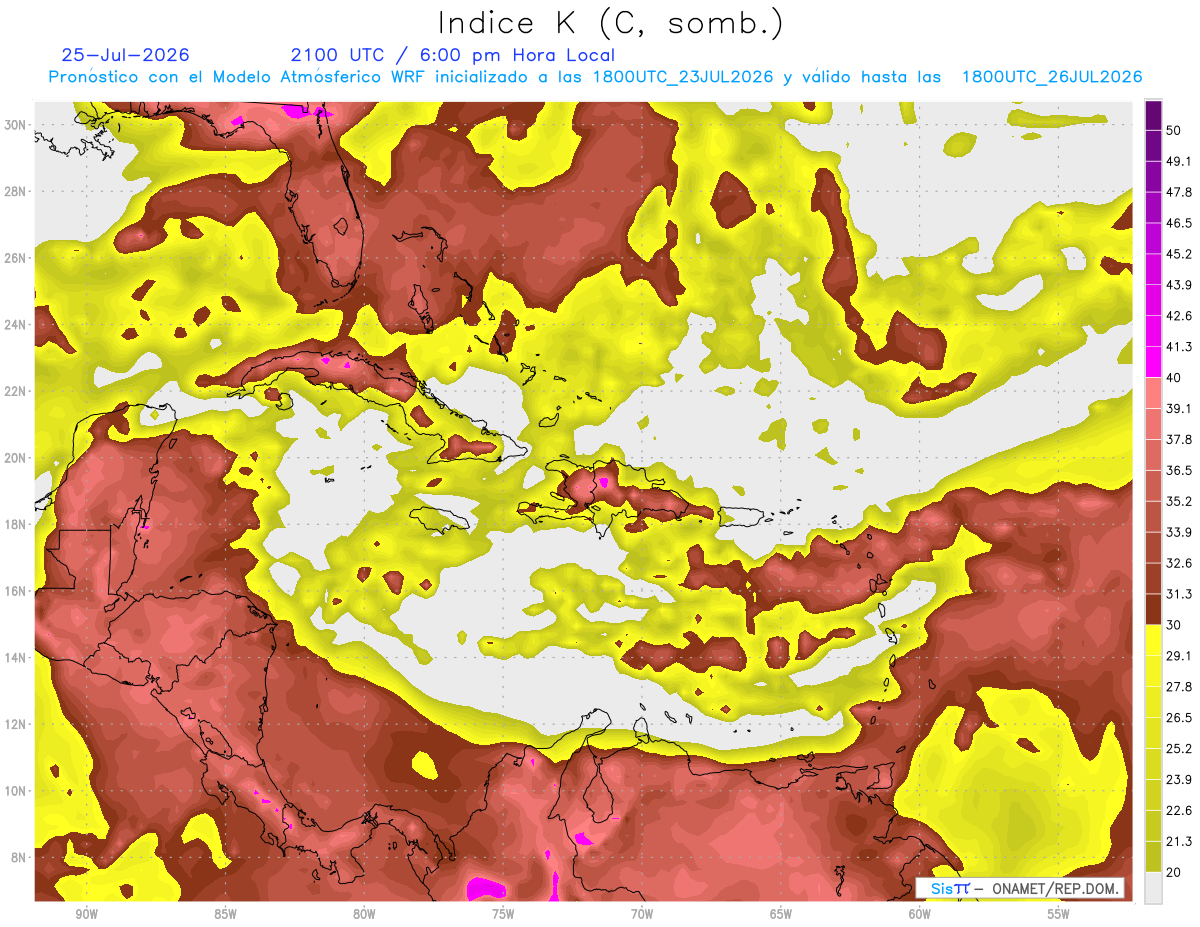Screen dimensions: 1200x927
Task: Click the 24N latitude label
Action: [x=17, y=324]
